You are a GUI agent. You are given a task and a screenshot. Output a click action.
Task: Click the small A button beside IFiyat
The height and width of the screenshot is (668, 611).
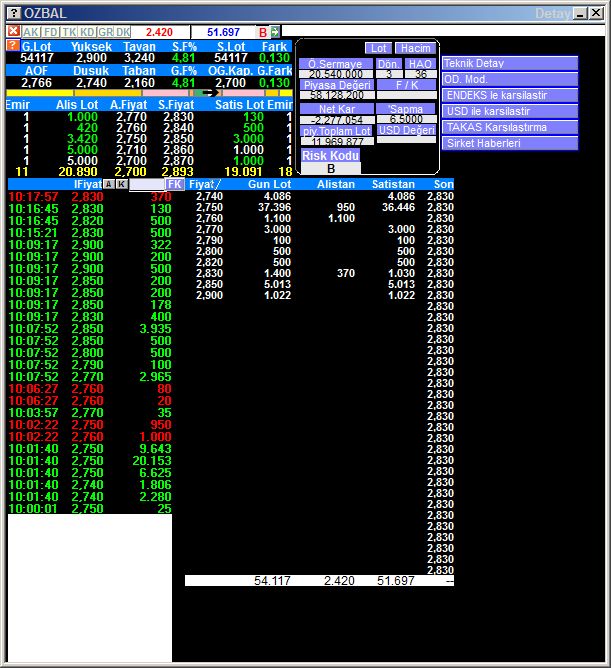(109, 184)
